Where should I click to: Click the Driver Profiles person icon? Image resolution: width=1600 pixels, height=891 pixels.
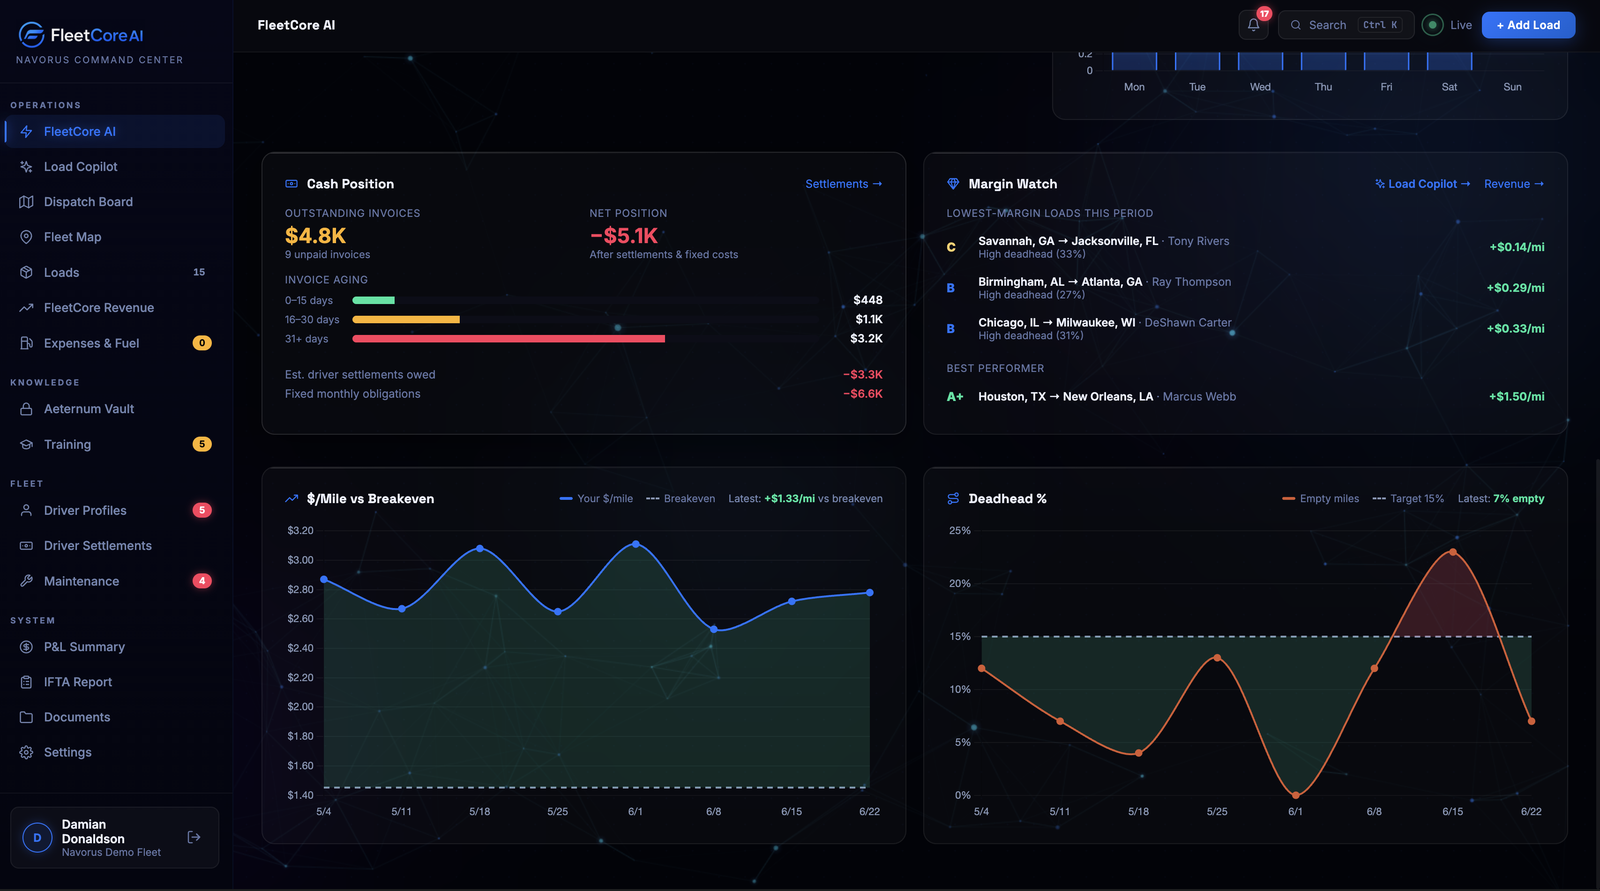(x=26, y=510)
